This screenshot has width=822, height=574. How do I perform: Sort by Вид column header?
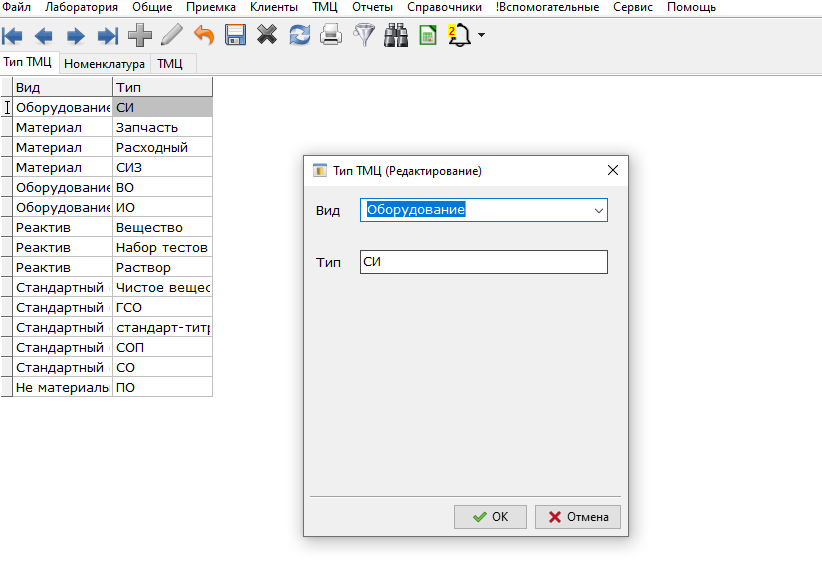click(x=62, y=88)
